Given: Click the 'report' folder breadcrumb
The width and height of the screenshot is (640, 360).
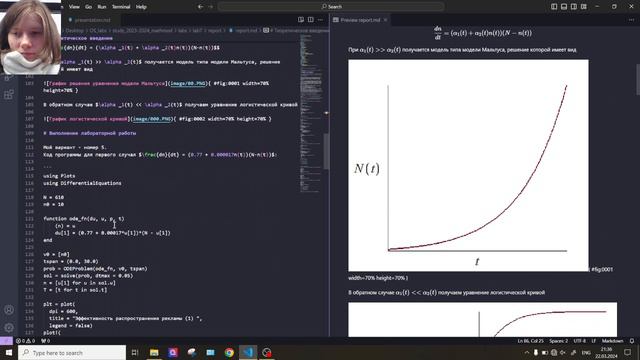Looking at the screenshot, I should (215, 30).
